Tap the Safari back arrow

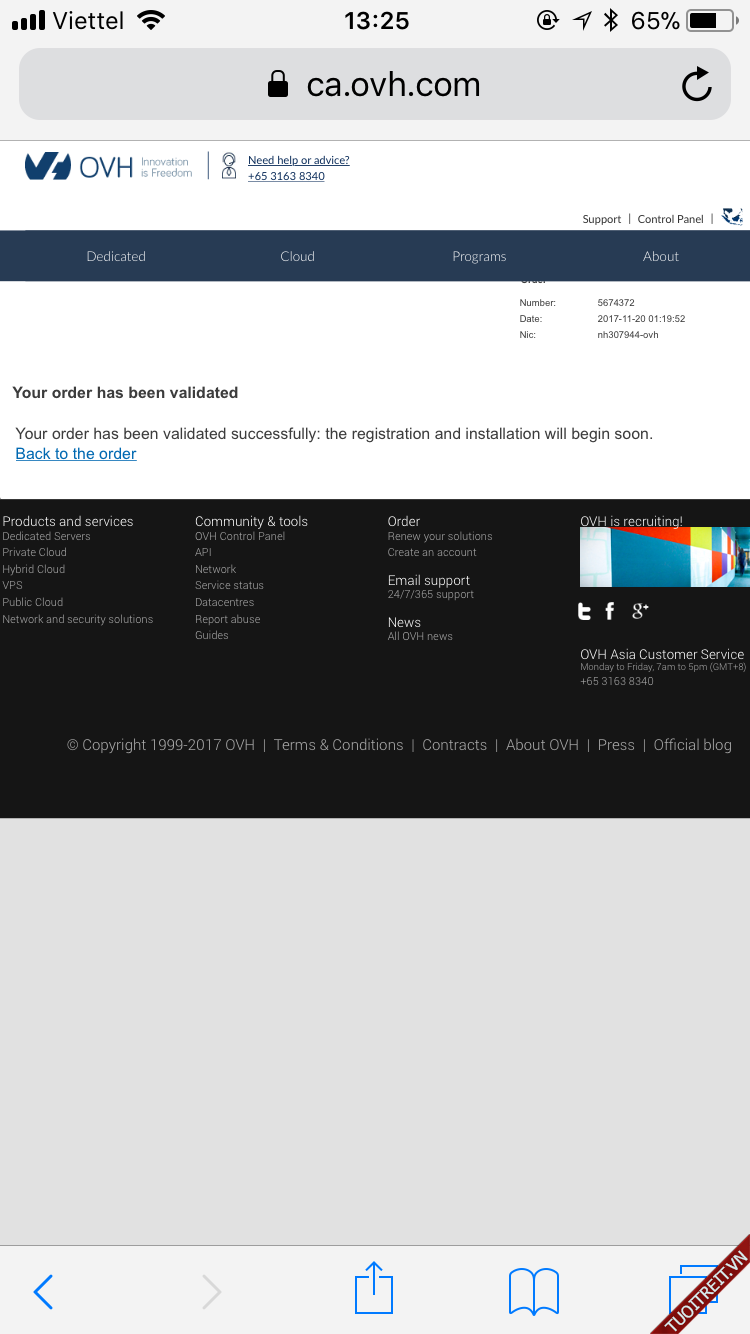(x=43, y=1291)
